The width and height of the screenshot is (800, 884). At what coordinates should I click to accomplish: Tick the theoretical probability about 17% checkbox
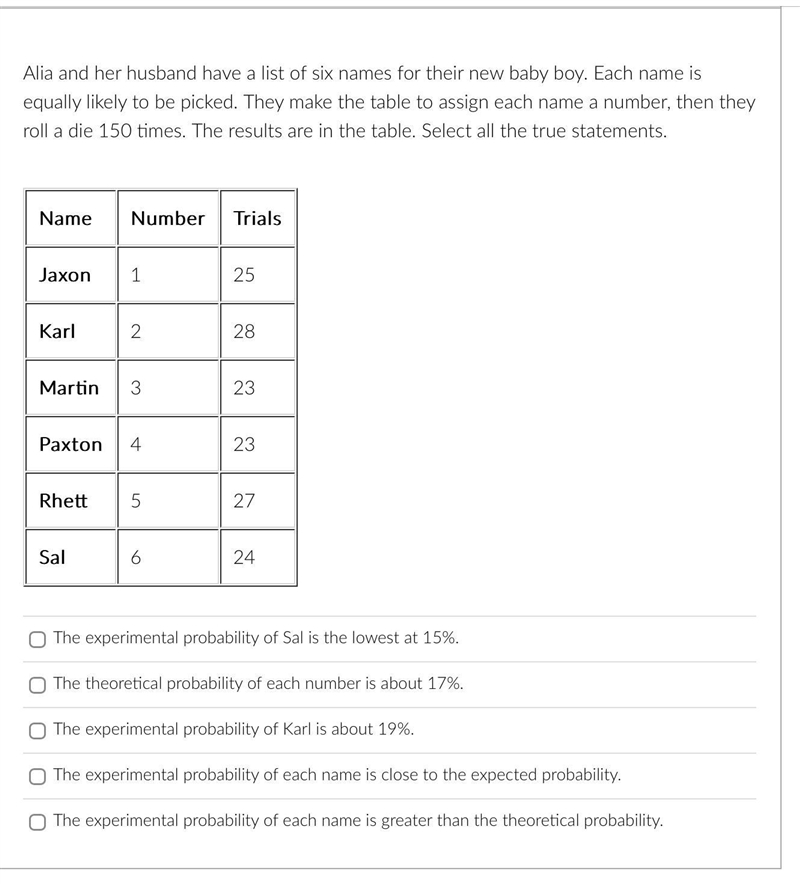pyautogui.click(x=37, y=685)
